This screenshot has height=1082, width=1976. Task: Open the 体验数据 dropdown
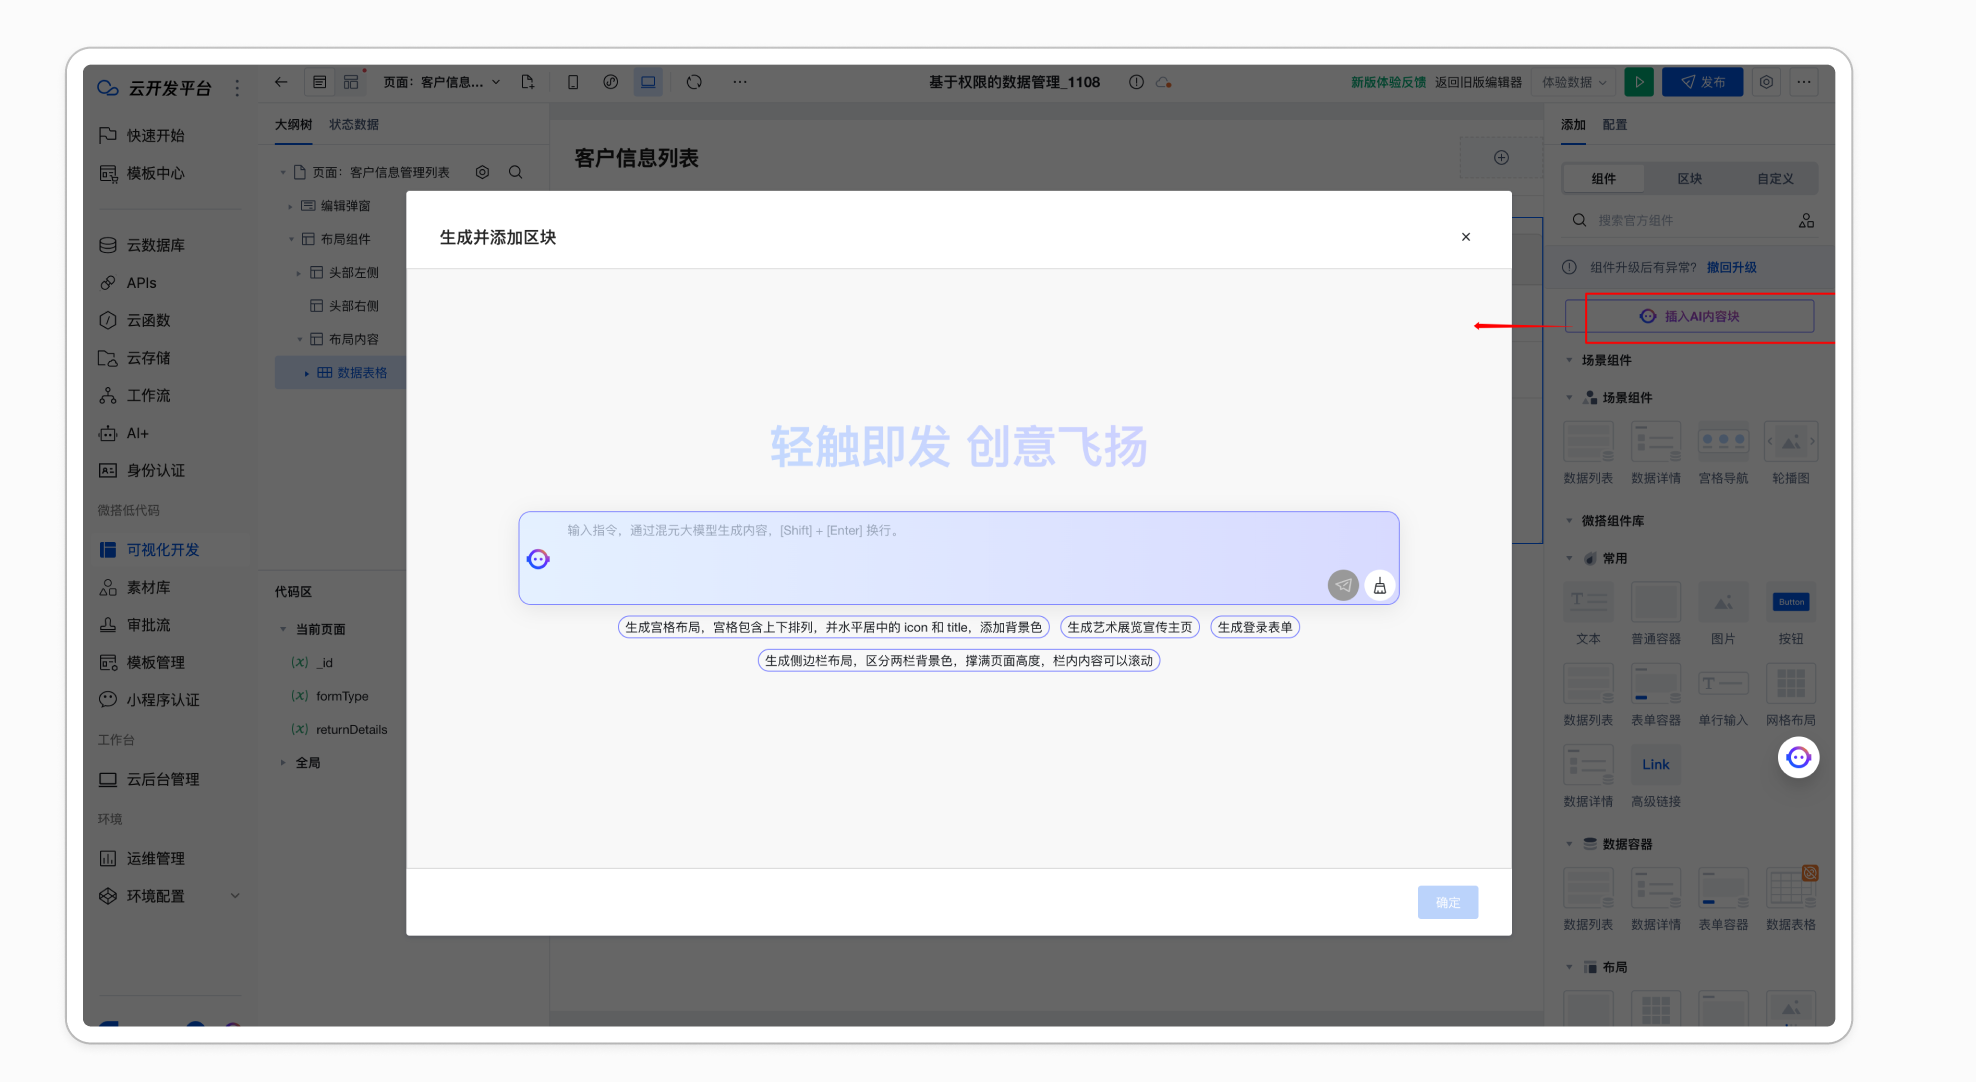[1575, 82]
